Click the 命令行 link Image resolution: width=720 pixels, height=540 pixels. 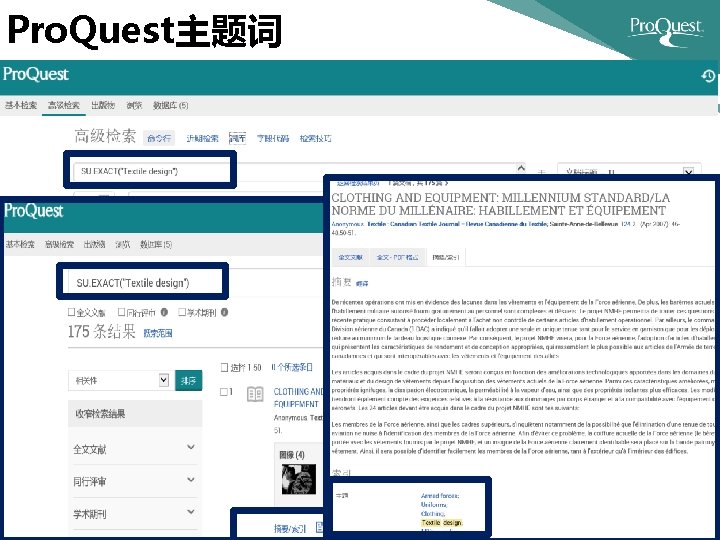click(x=159, y=138)
